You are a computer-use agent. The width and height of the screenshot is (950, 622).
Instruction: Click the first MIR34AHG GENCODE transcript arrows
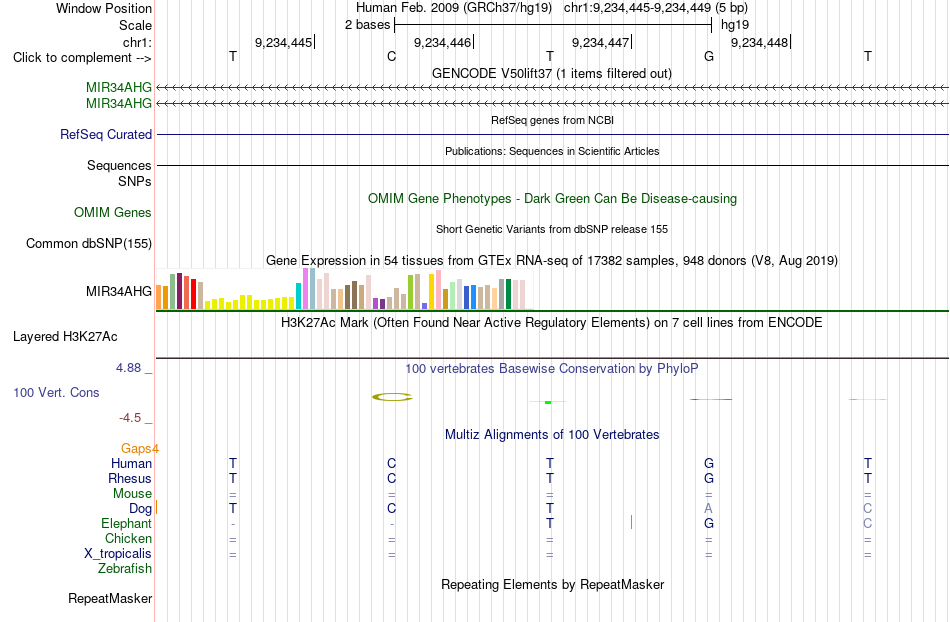point(553,88)
